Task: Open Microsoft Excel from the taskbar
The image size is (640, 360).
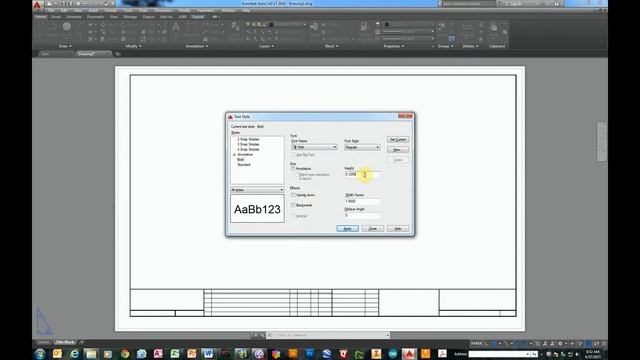Action: pos(175,354)
